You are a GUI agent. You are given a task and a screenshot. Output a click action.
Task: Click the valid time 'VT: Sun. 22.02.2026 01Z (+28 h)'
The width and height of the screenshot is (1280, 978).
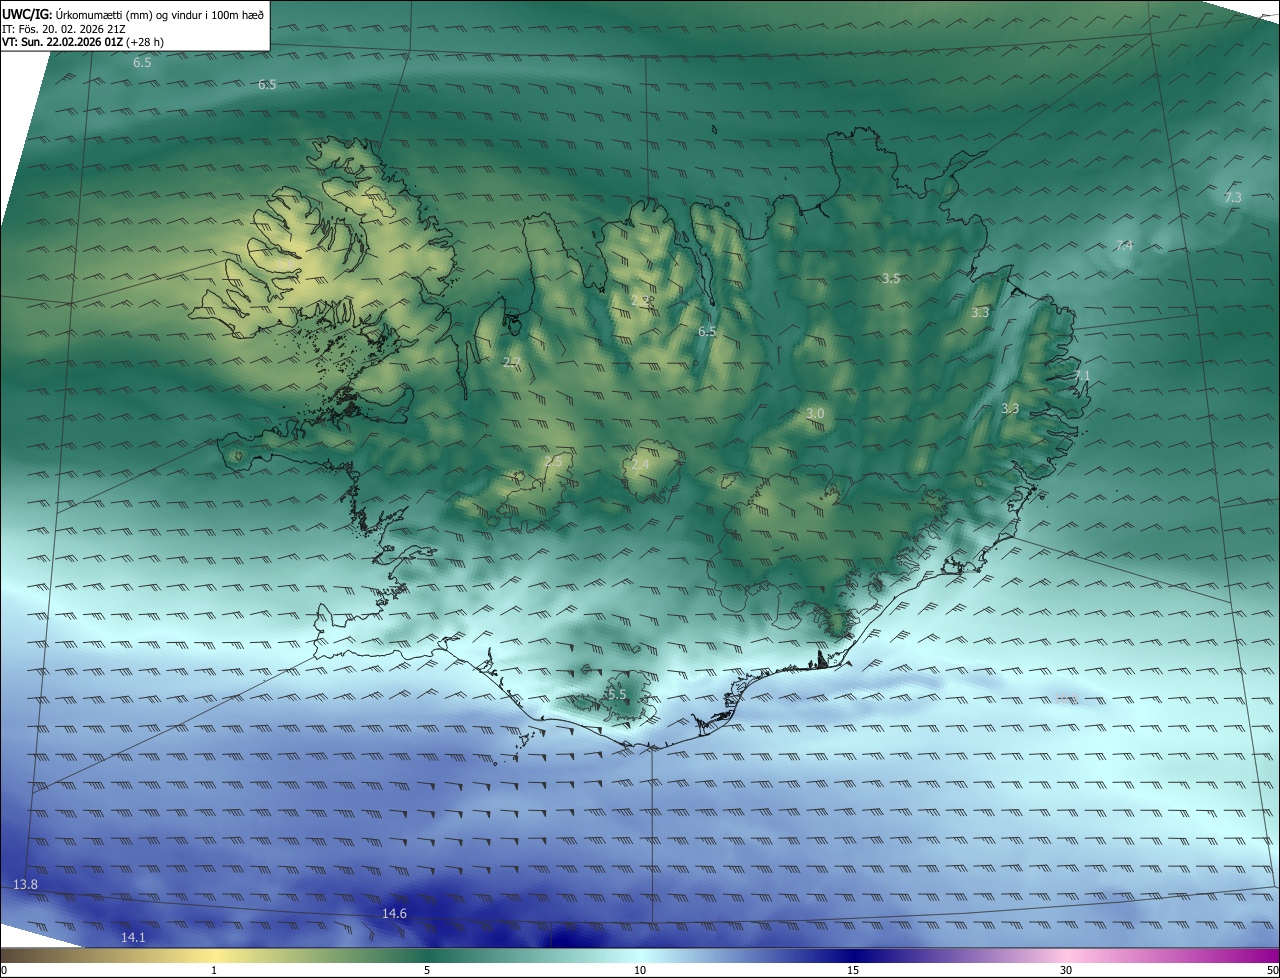(83, 42)
